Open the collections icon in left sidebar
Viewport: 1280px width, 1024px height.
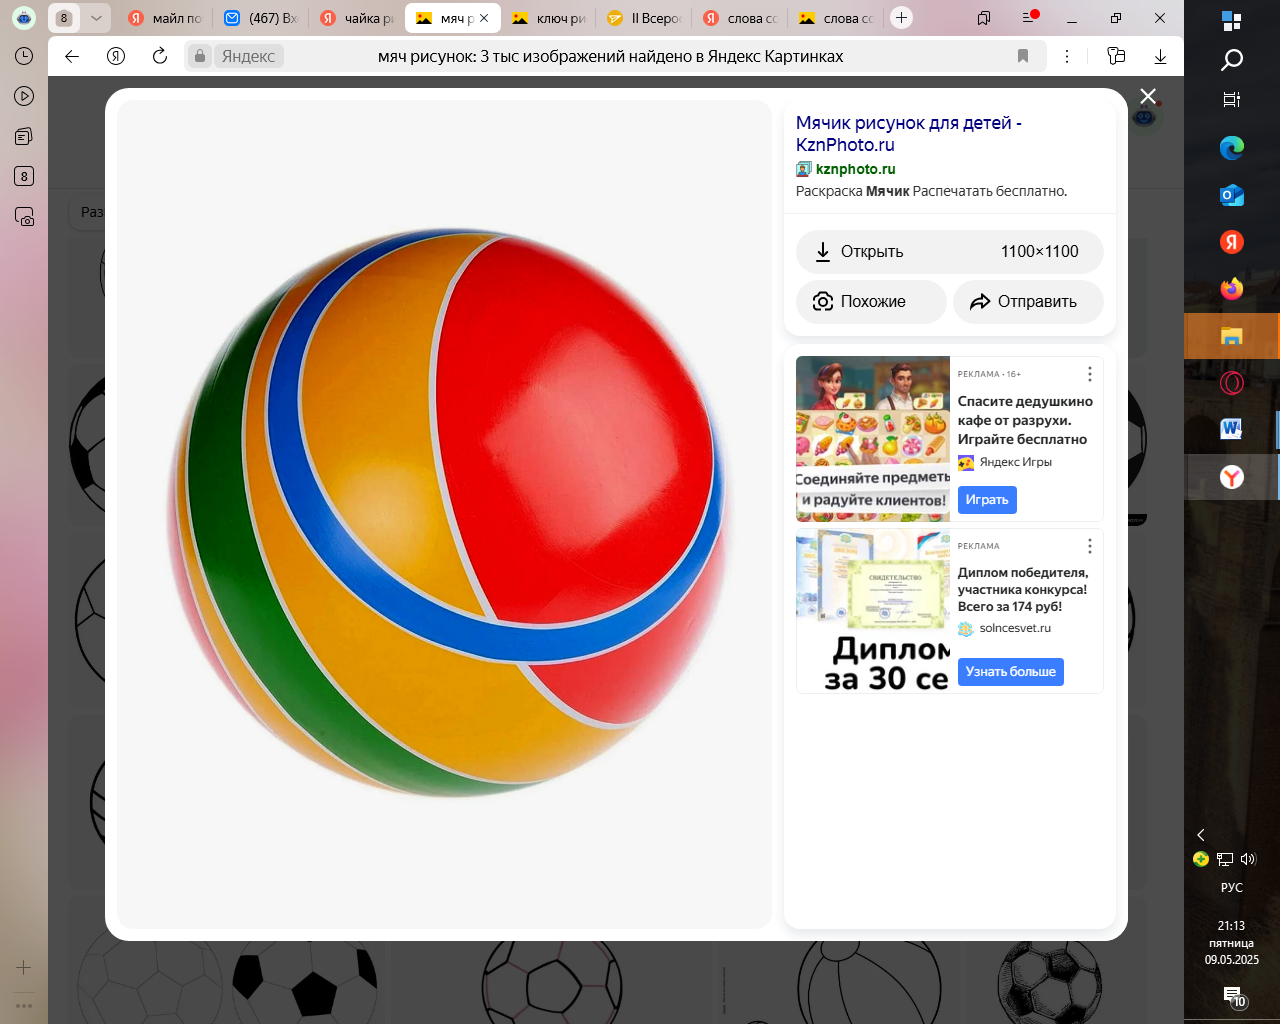[24, 136]
